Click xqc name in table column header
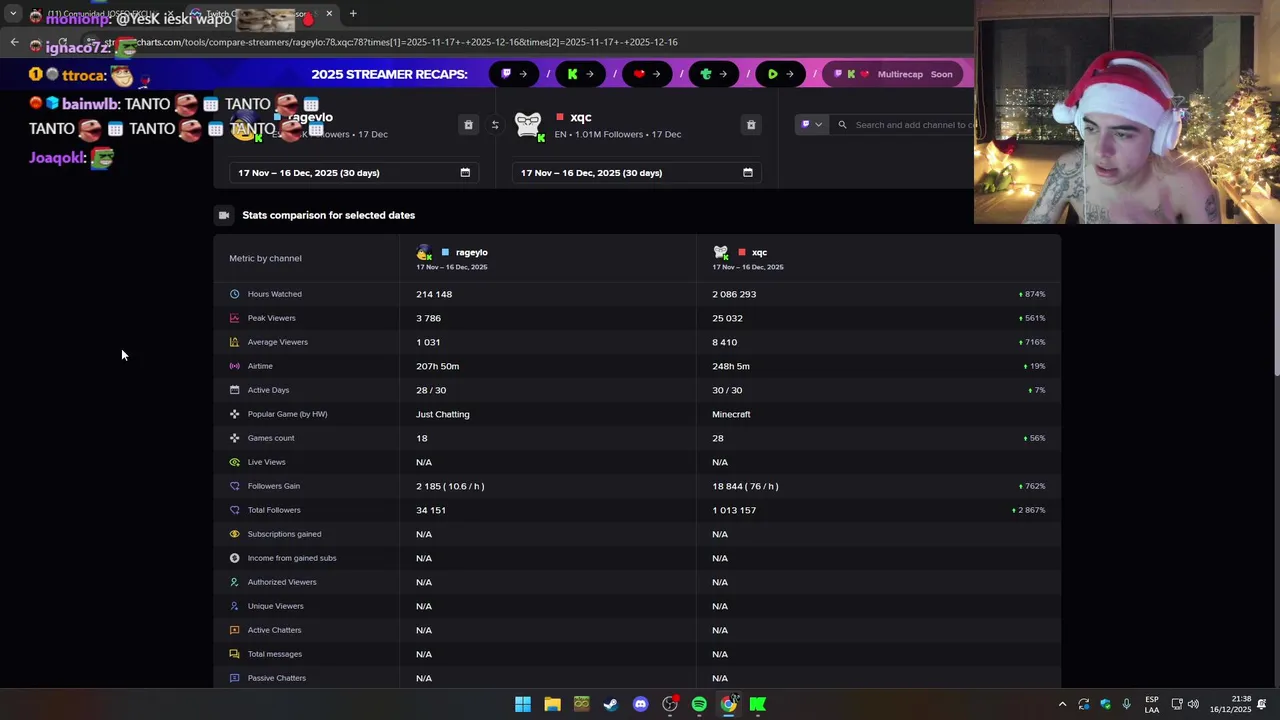Viewport: 1280px width, 720px height. (x=759, y=252)
